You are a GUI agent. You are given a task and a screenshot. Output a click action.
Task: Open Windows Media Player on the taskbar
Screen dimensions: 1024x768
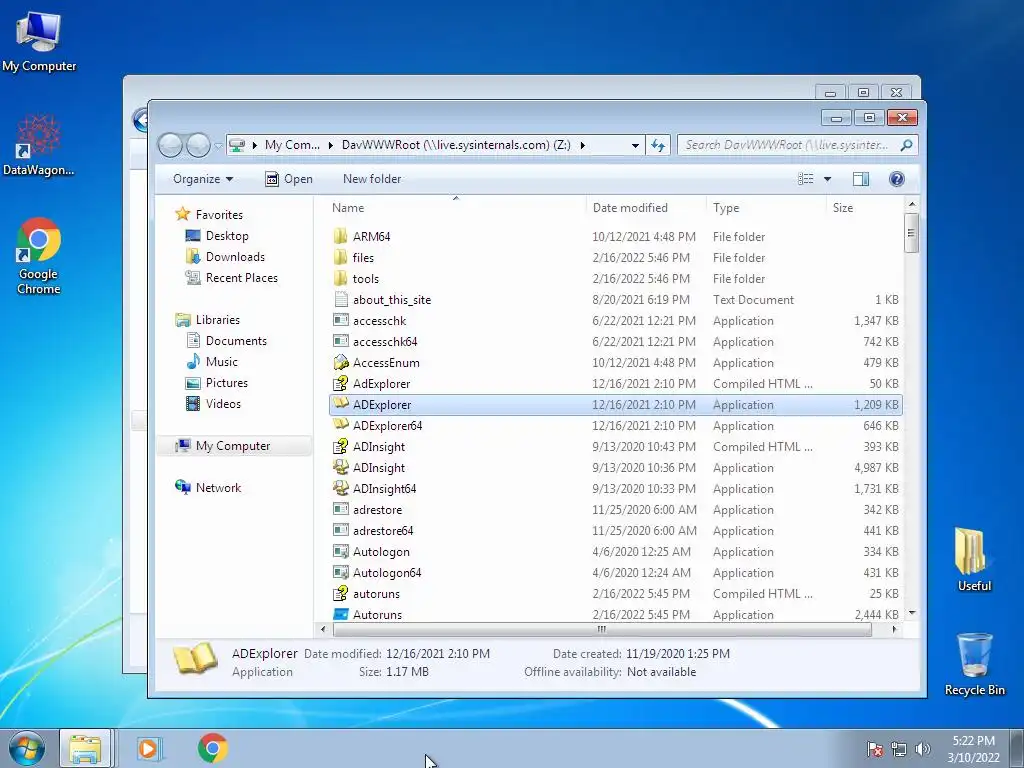(149, 748)
